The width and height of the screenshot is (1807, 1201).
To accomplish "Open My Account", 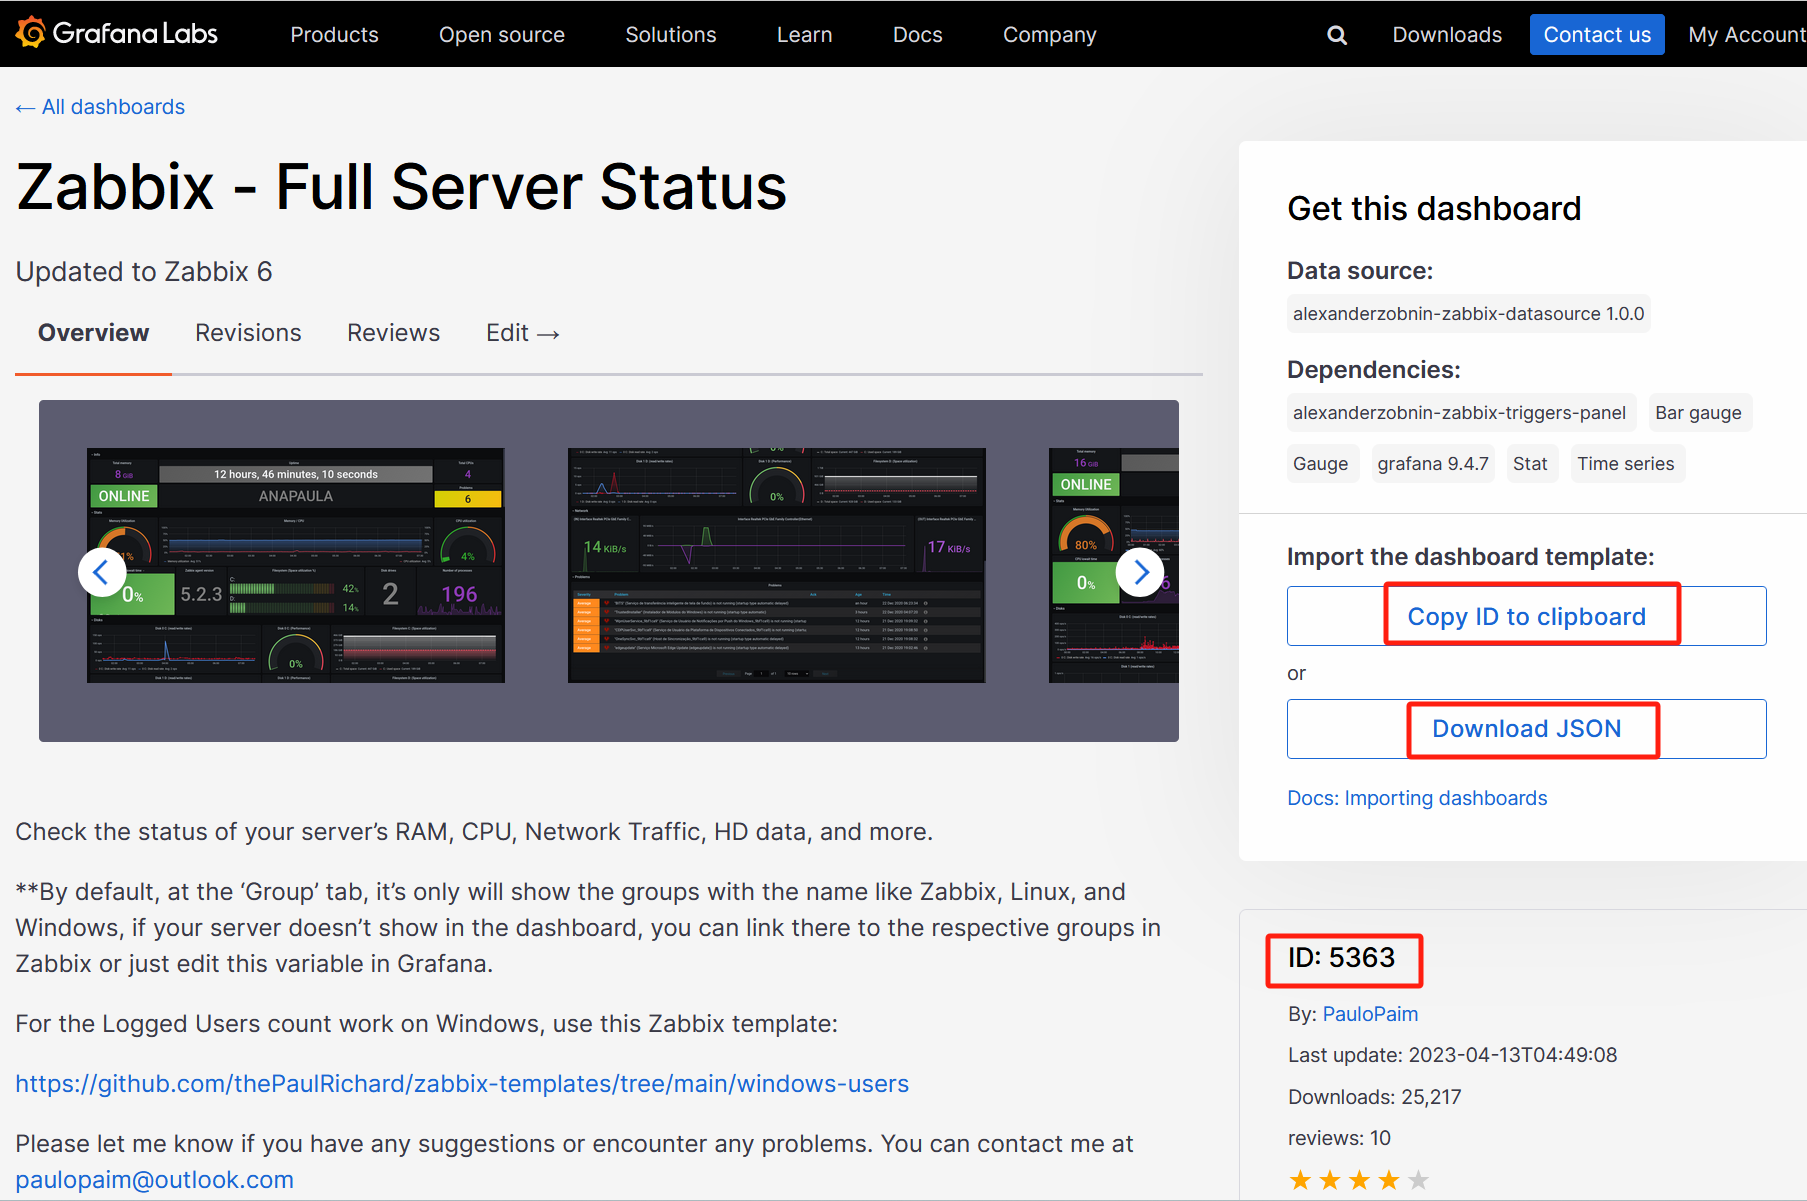I will click(x=1746, y=35).
